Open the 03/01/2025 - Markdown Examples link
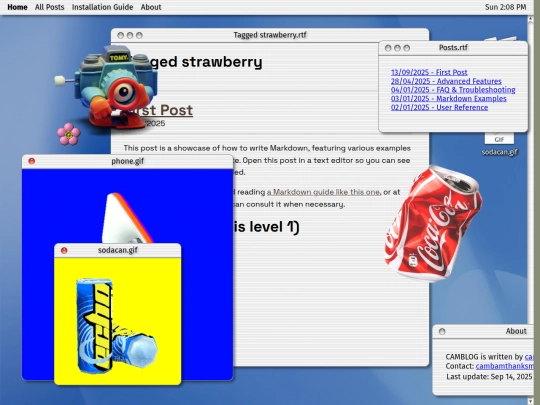Viewport: 540px width, 405px height. (448, 98)
